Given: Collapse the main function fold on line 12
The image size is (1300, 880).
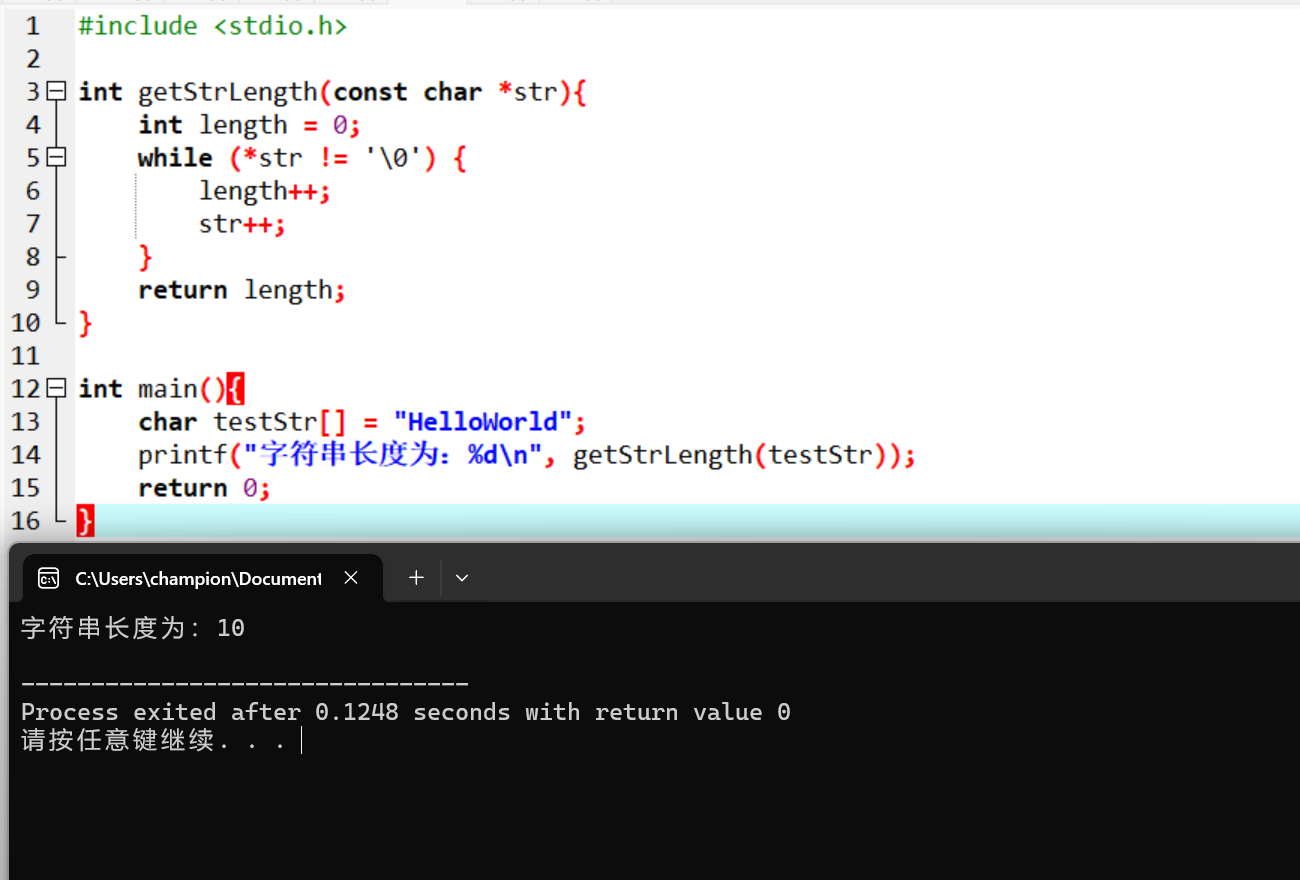Looking at the screenshot, I should (x=57, y=389).
